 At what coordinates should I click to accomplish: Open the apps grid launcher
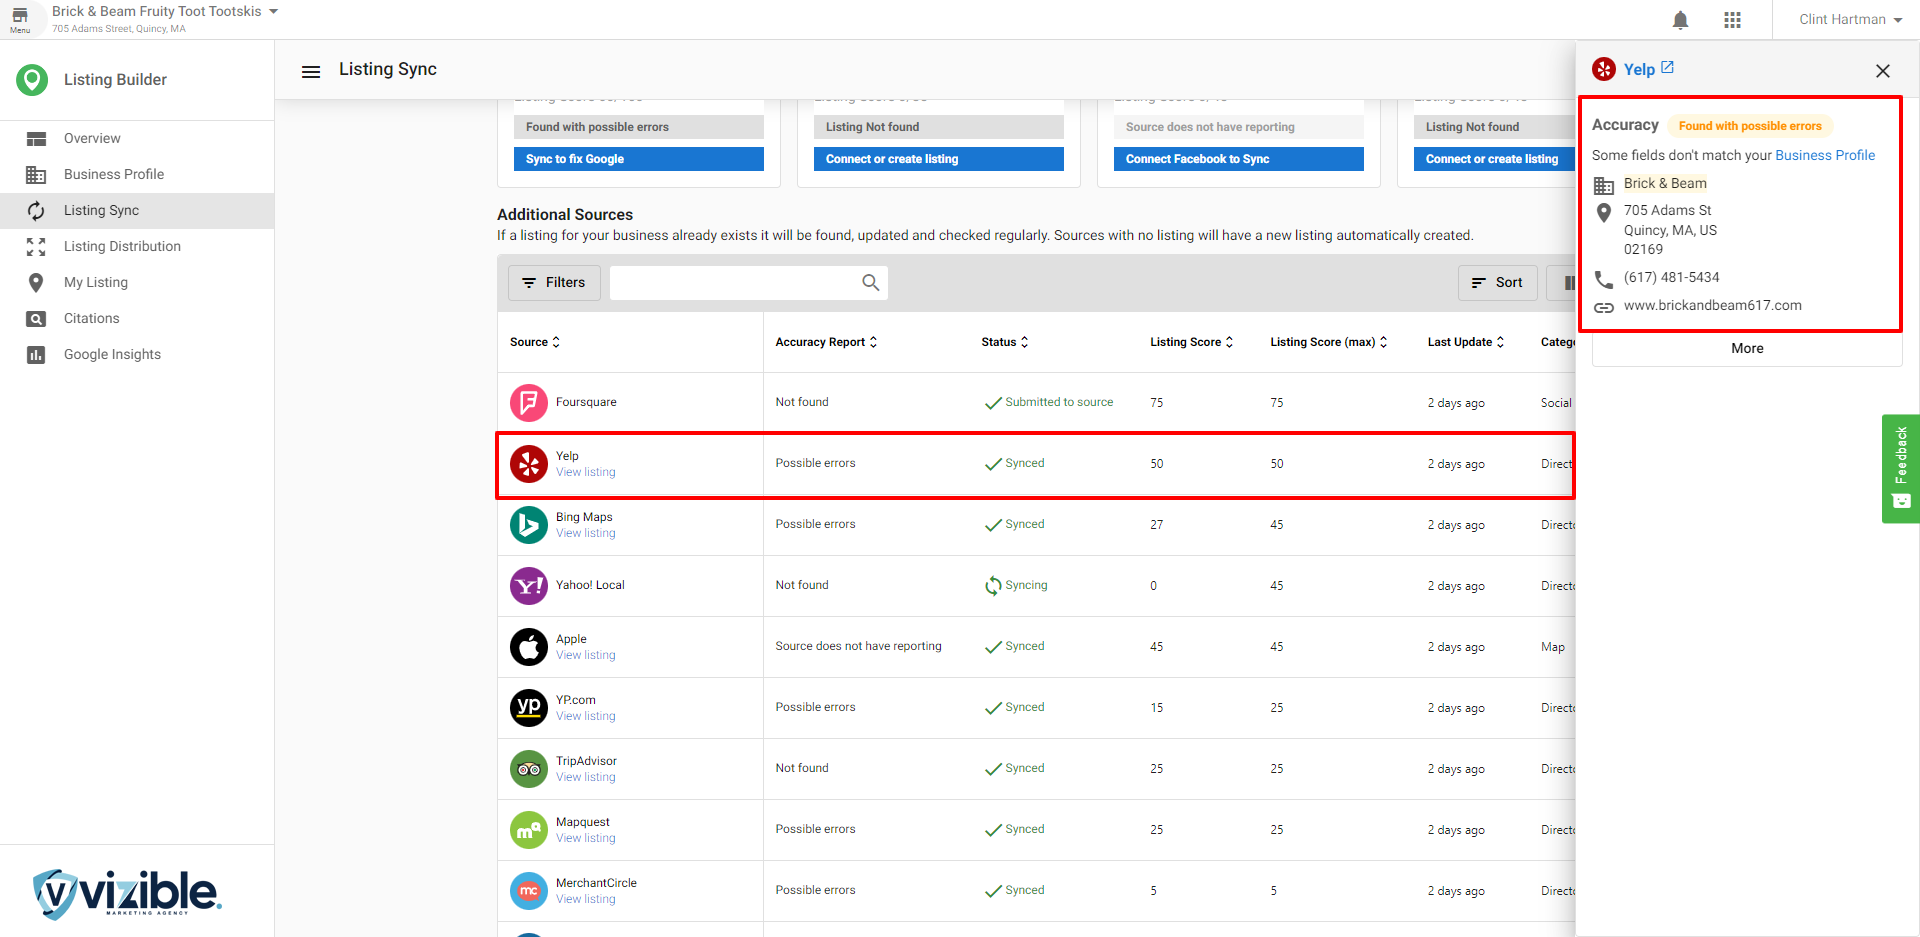[x=1732, y=20]
